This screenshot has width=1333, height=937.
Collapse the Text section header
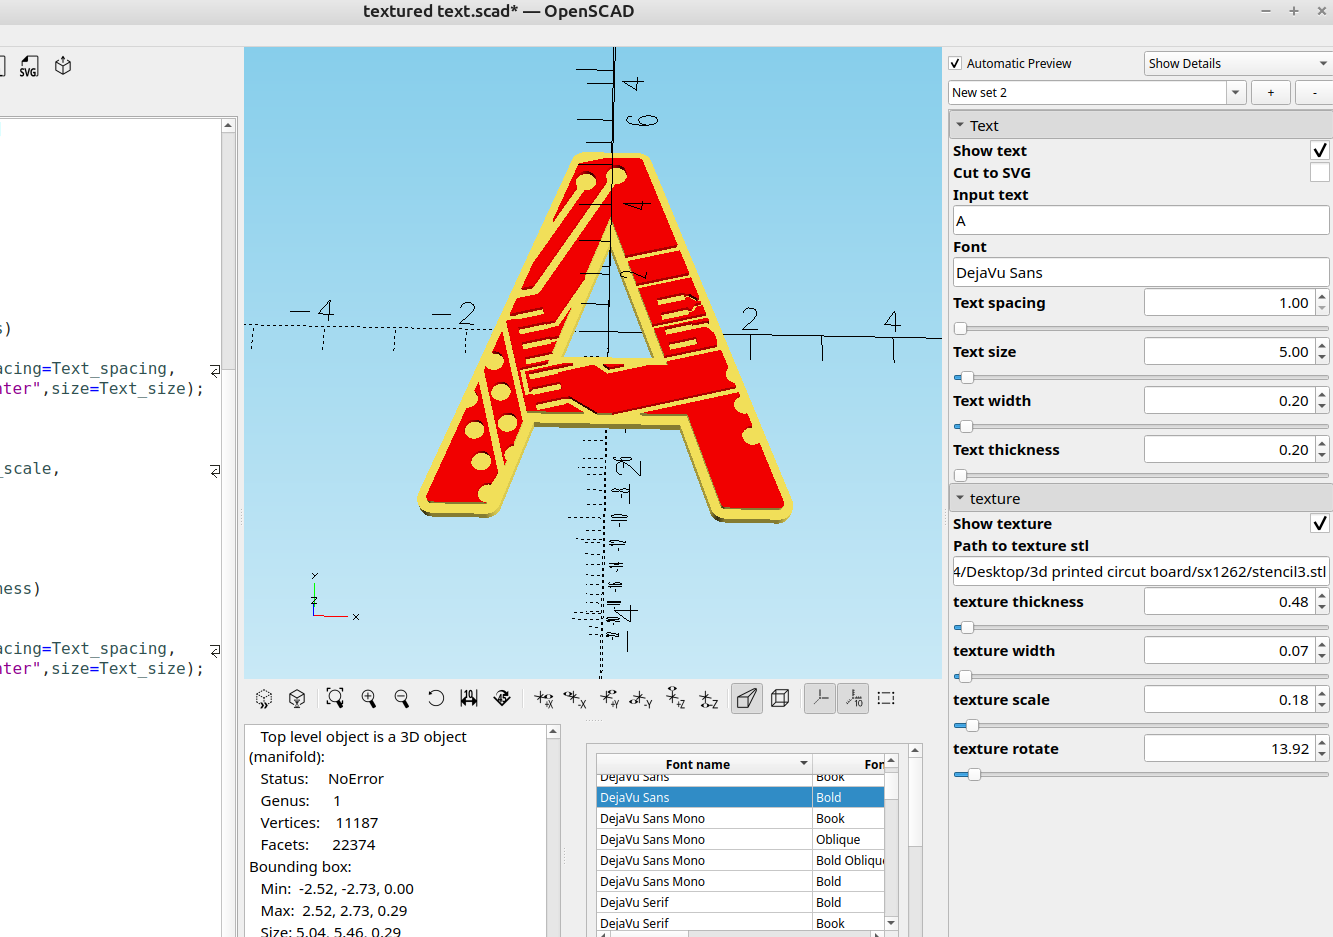point(964,124)
